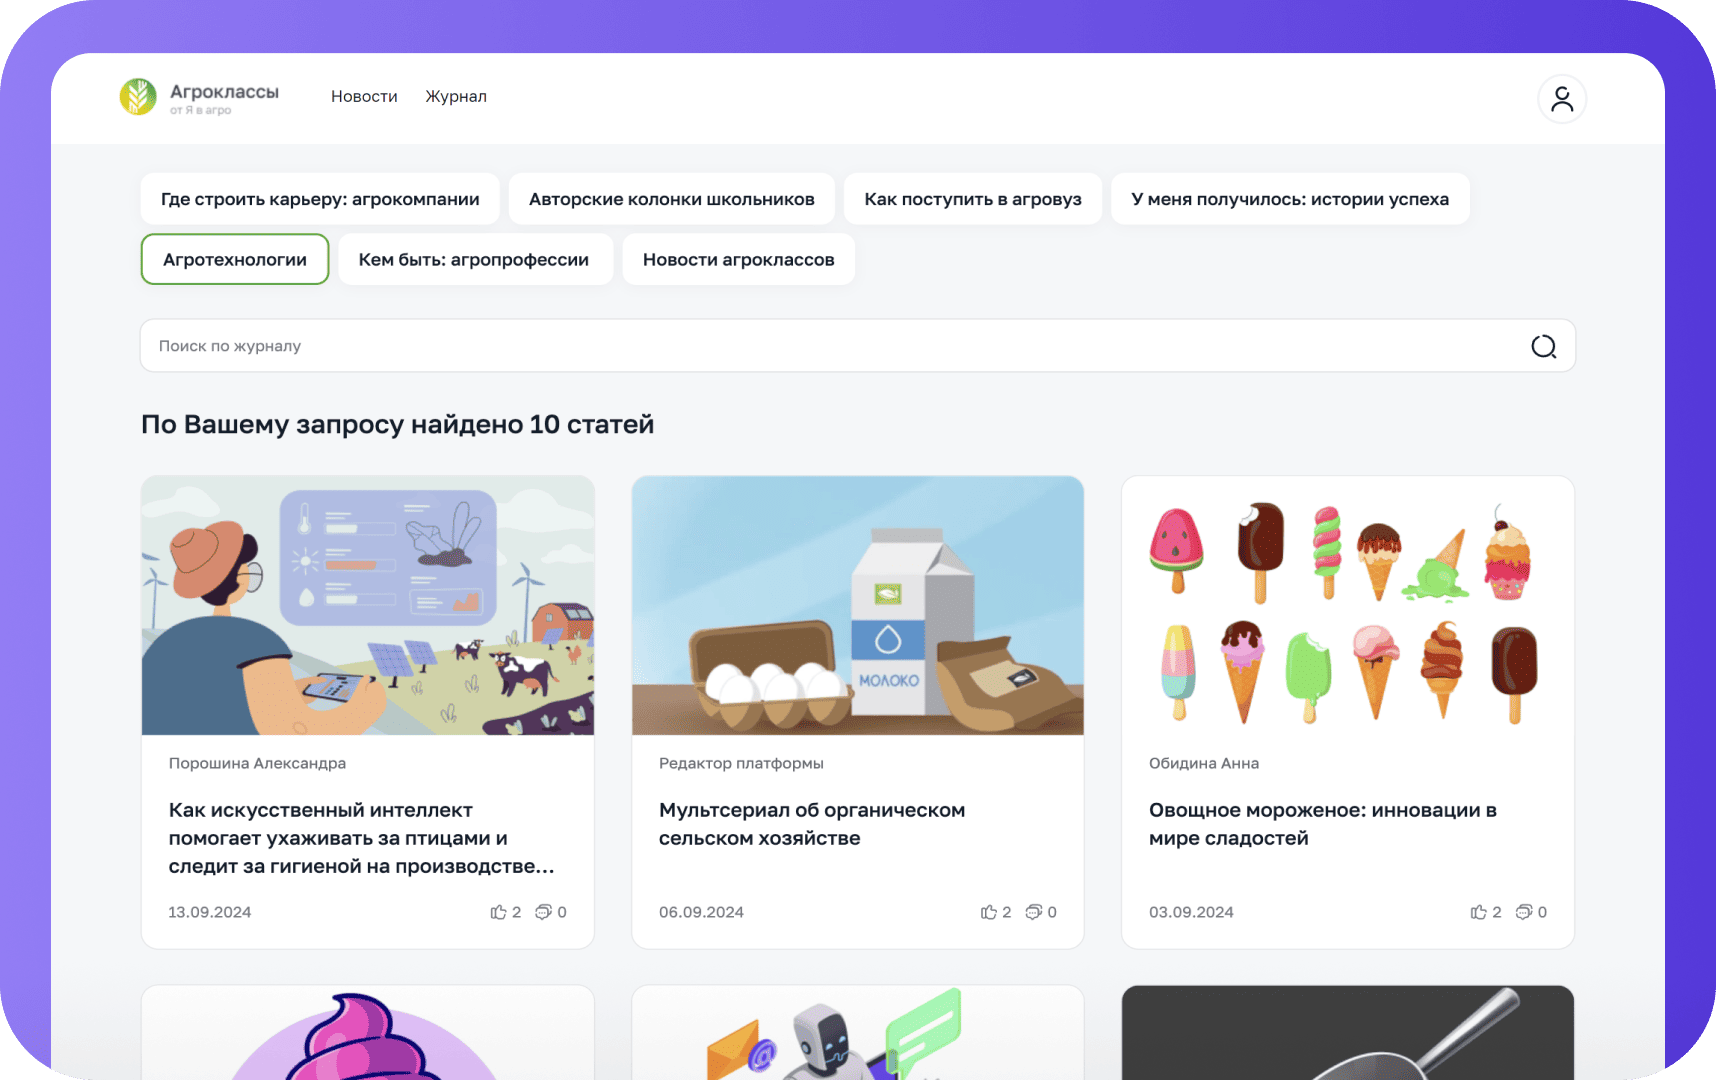Open the Журнал menu item

[456, 97]
